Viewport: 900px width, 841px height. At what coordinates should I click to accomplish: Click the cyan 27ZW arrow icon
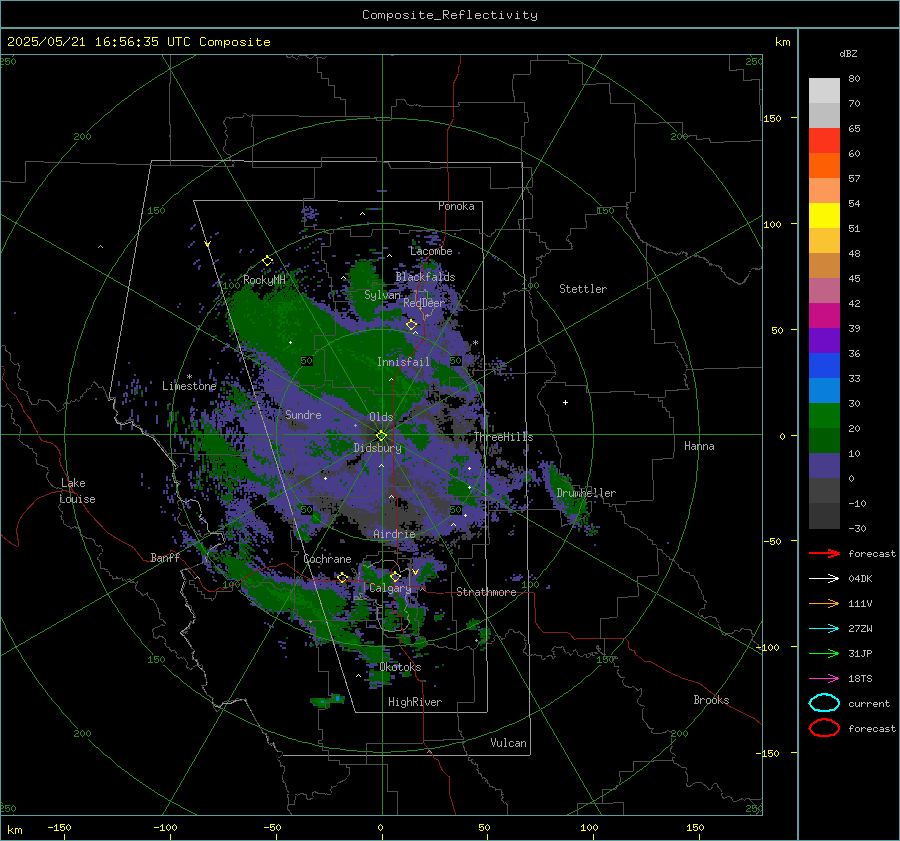[x=824, y=629]
